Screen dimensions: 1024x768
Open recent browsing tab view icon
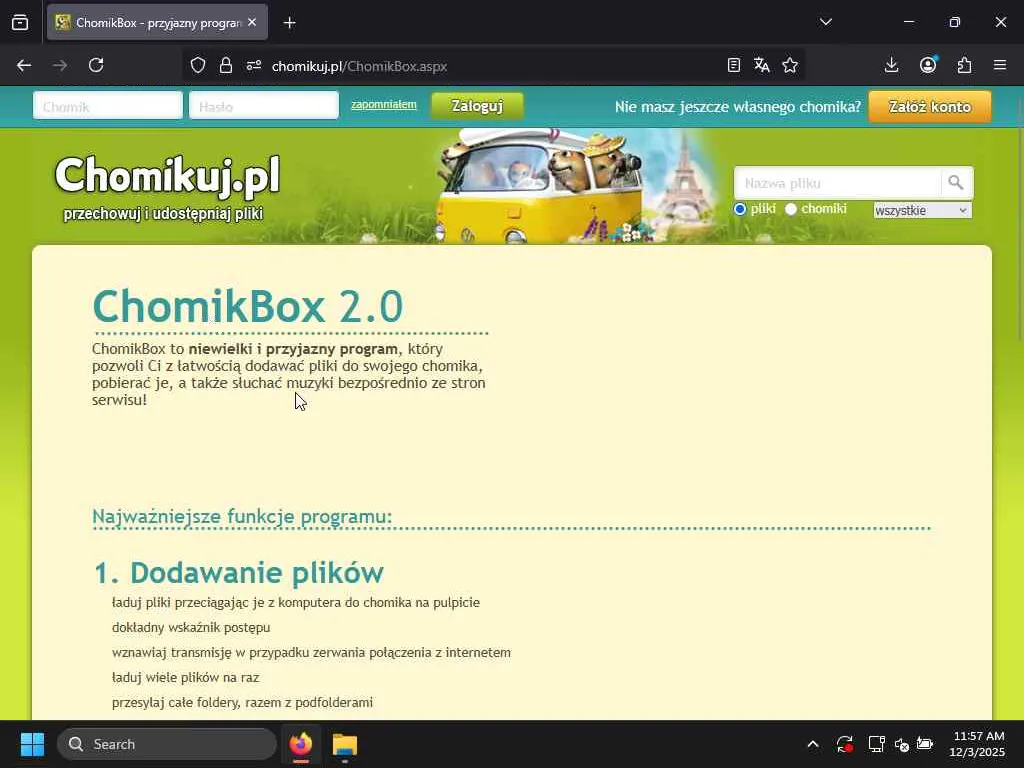20,23
